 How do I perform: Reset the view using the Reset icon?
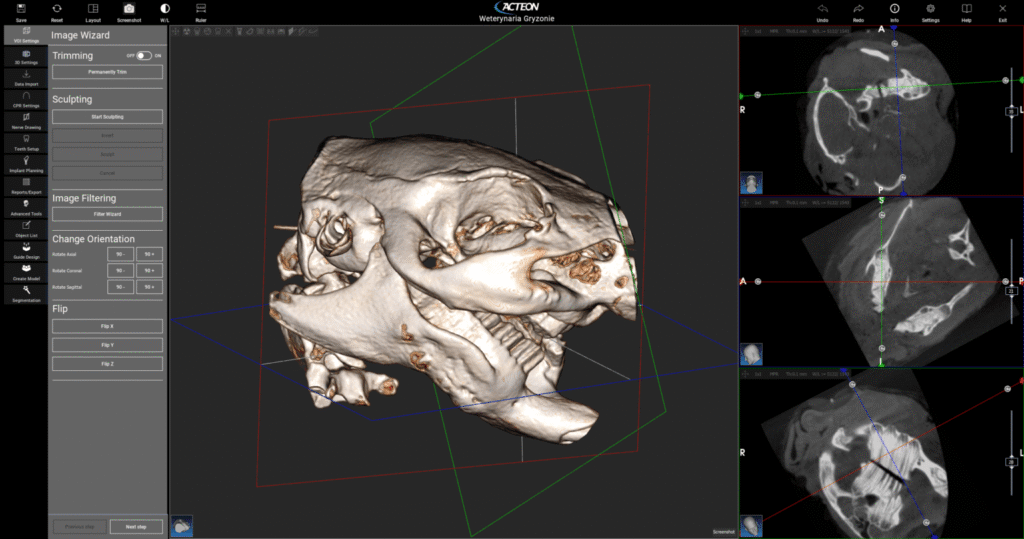pyautogui.click(x=57, y=9)
